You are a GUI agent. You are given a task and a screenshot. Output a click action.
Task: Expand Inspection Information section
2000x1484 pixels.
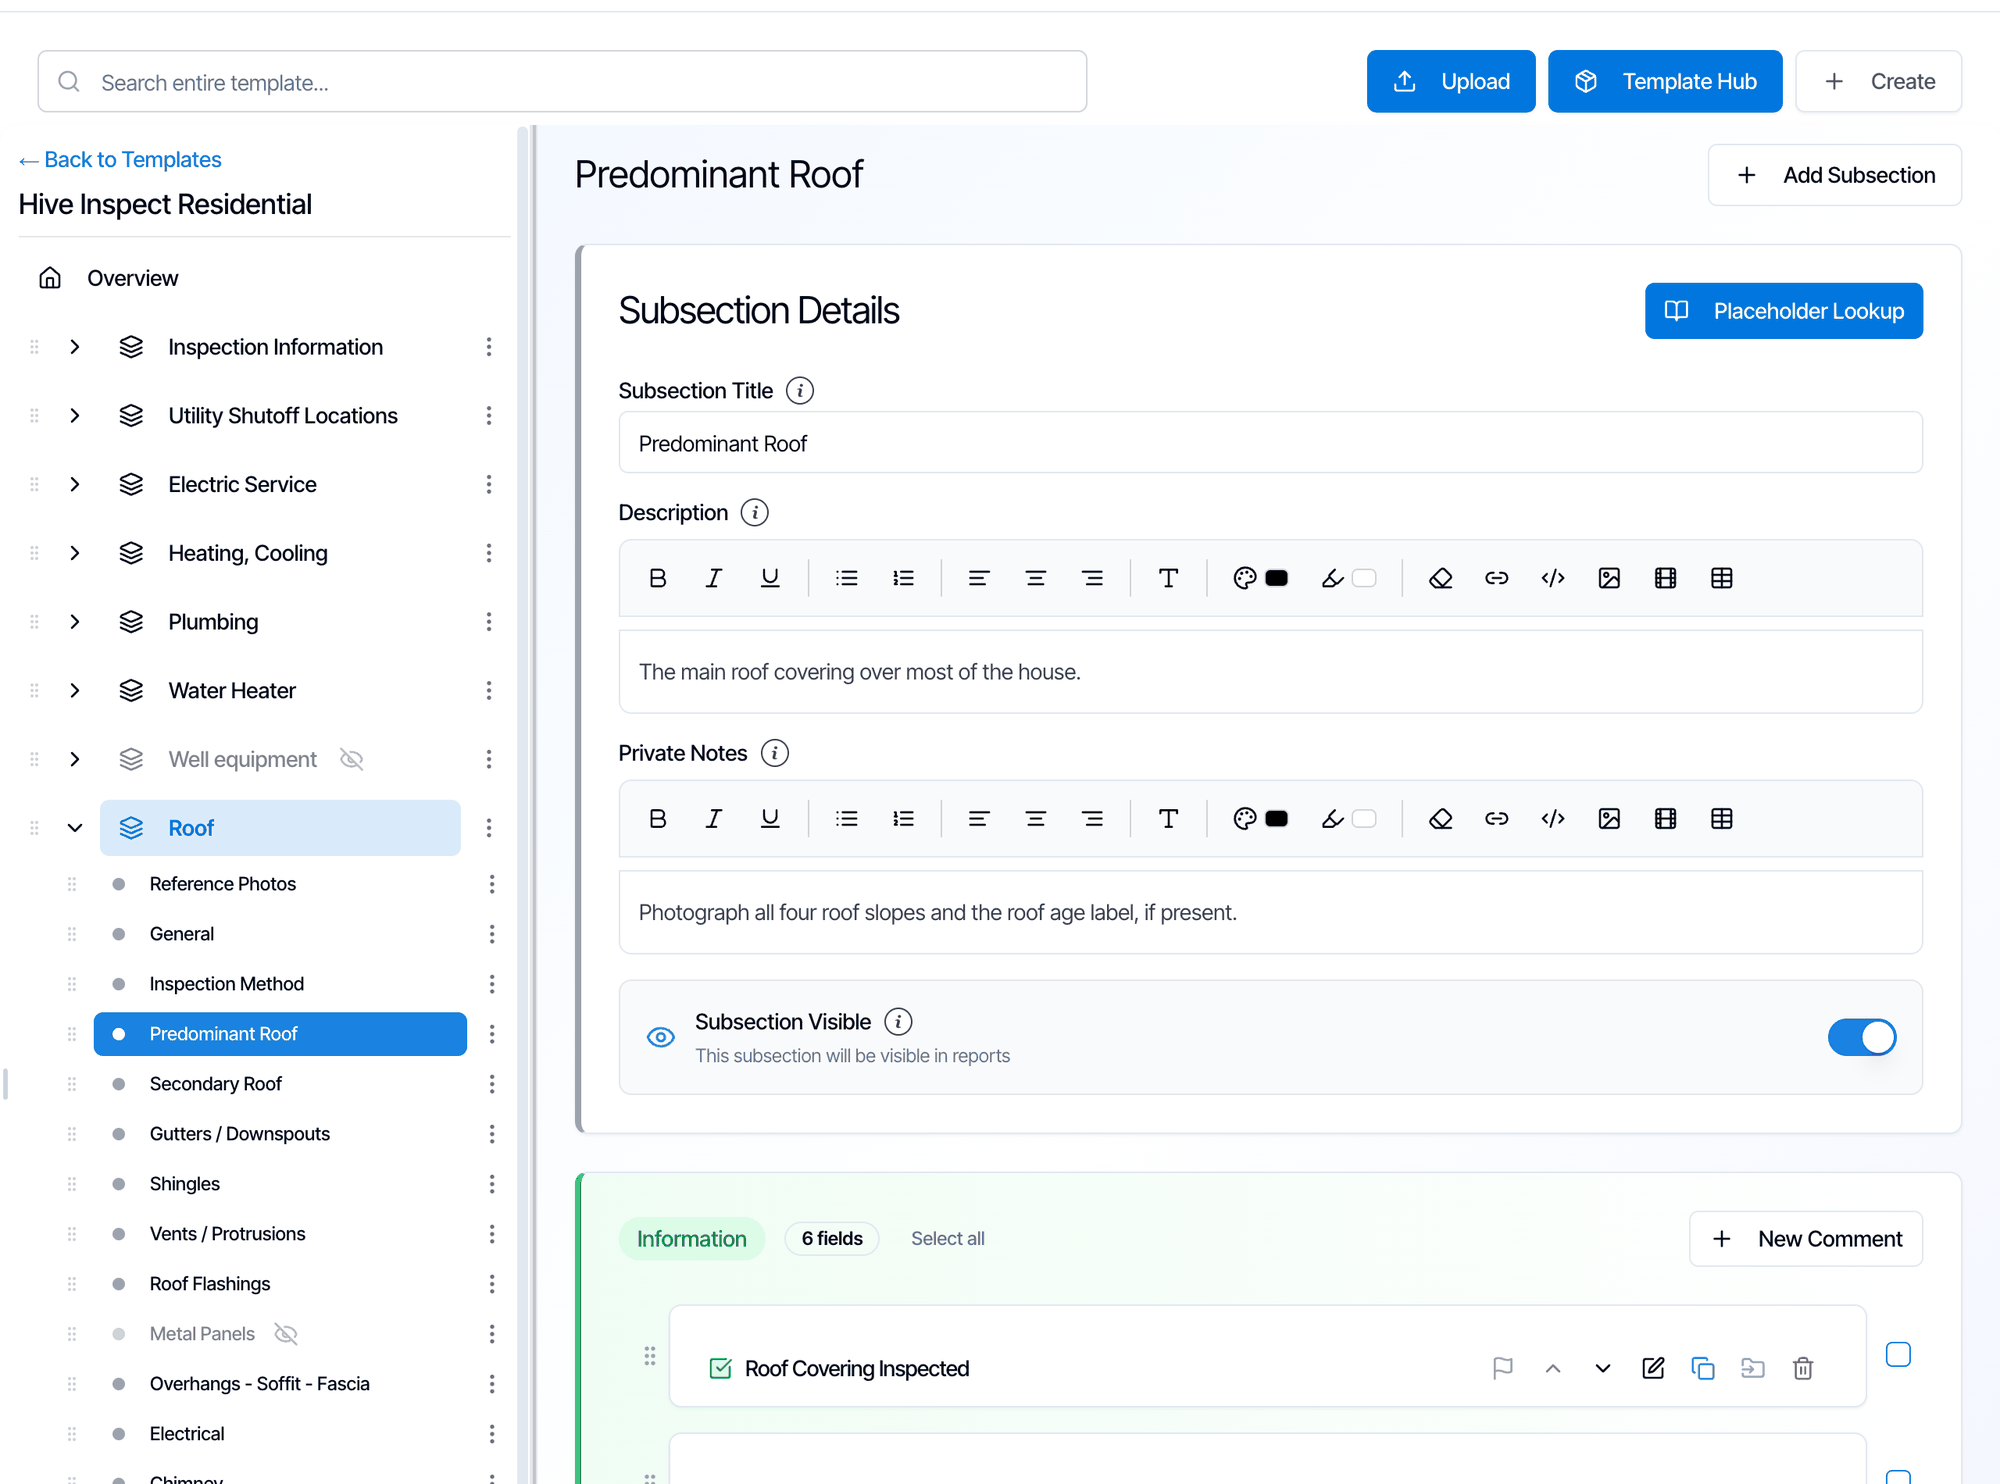click(75, 347)
